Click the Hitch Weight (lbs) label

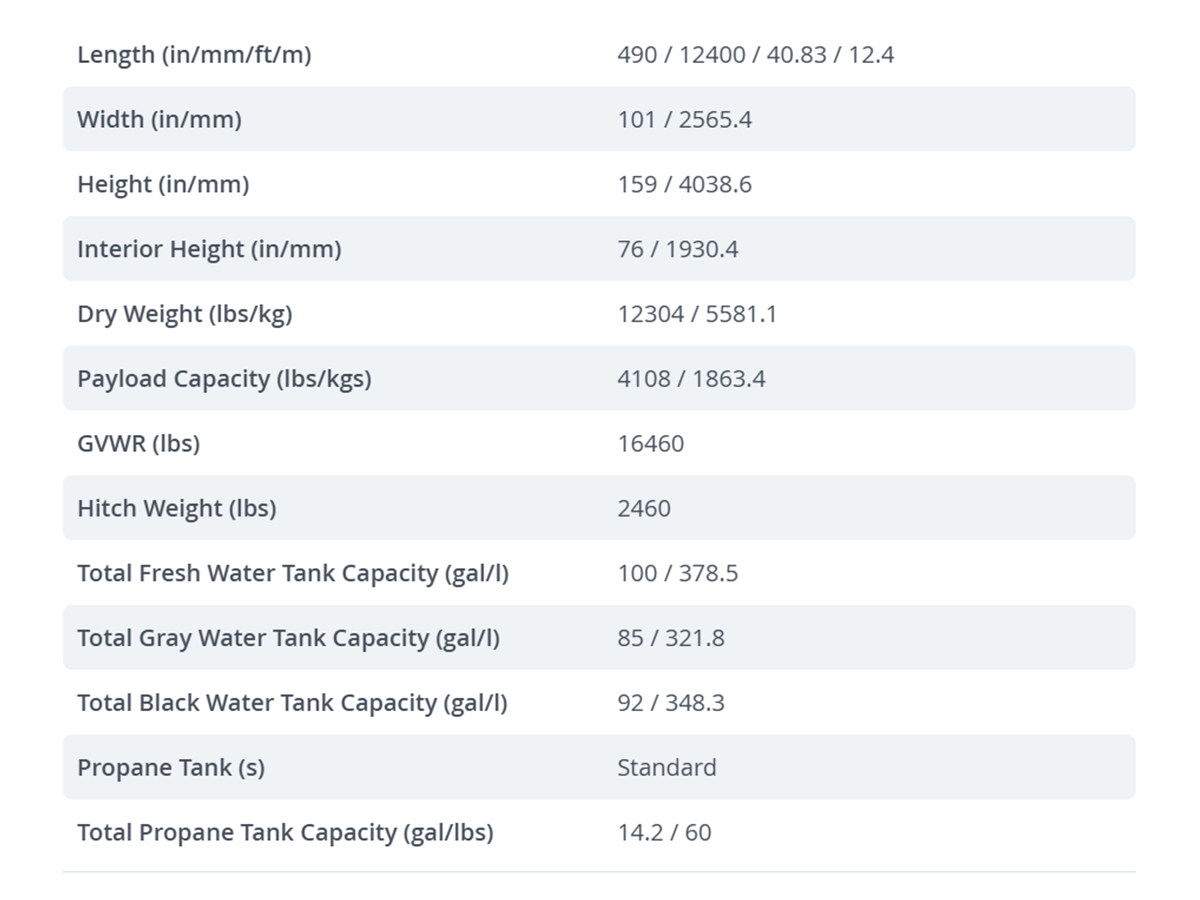[176, 508]
